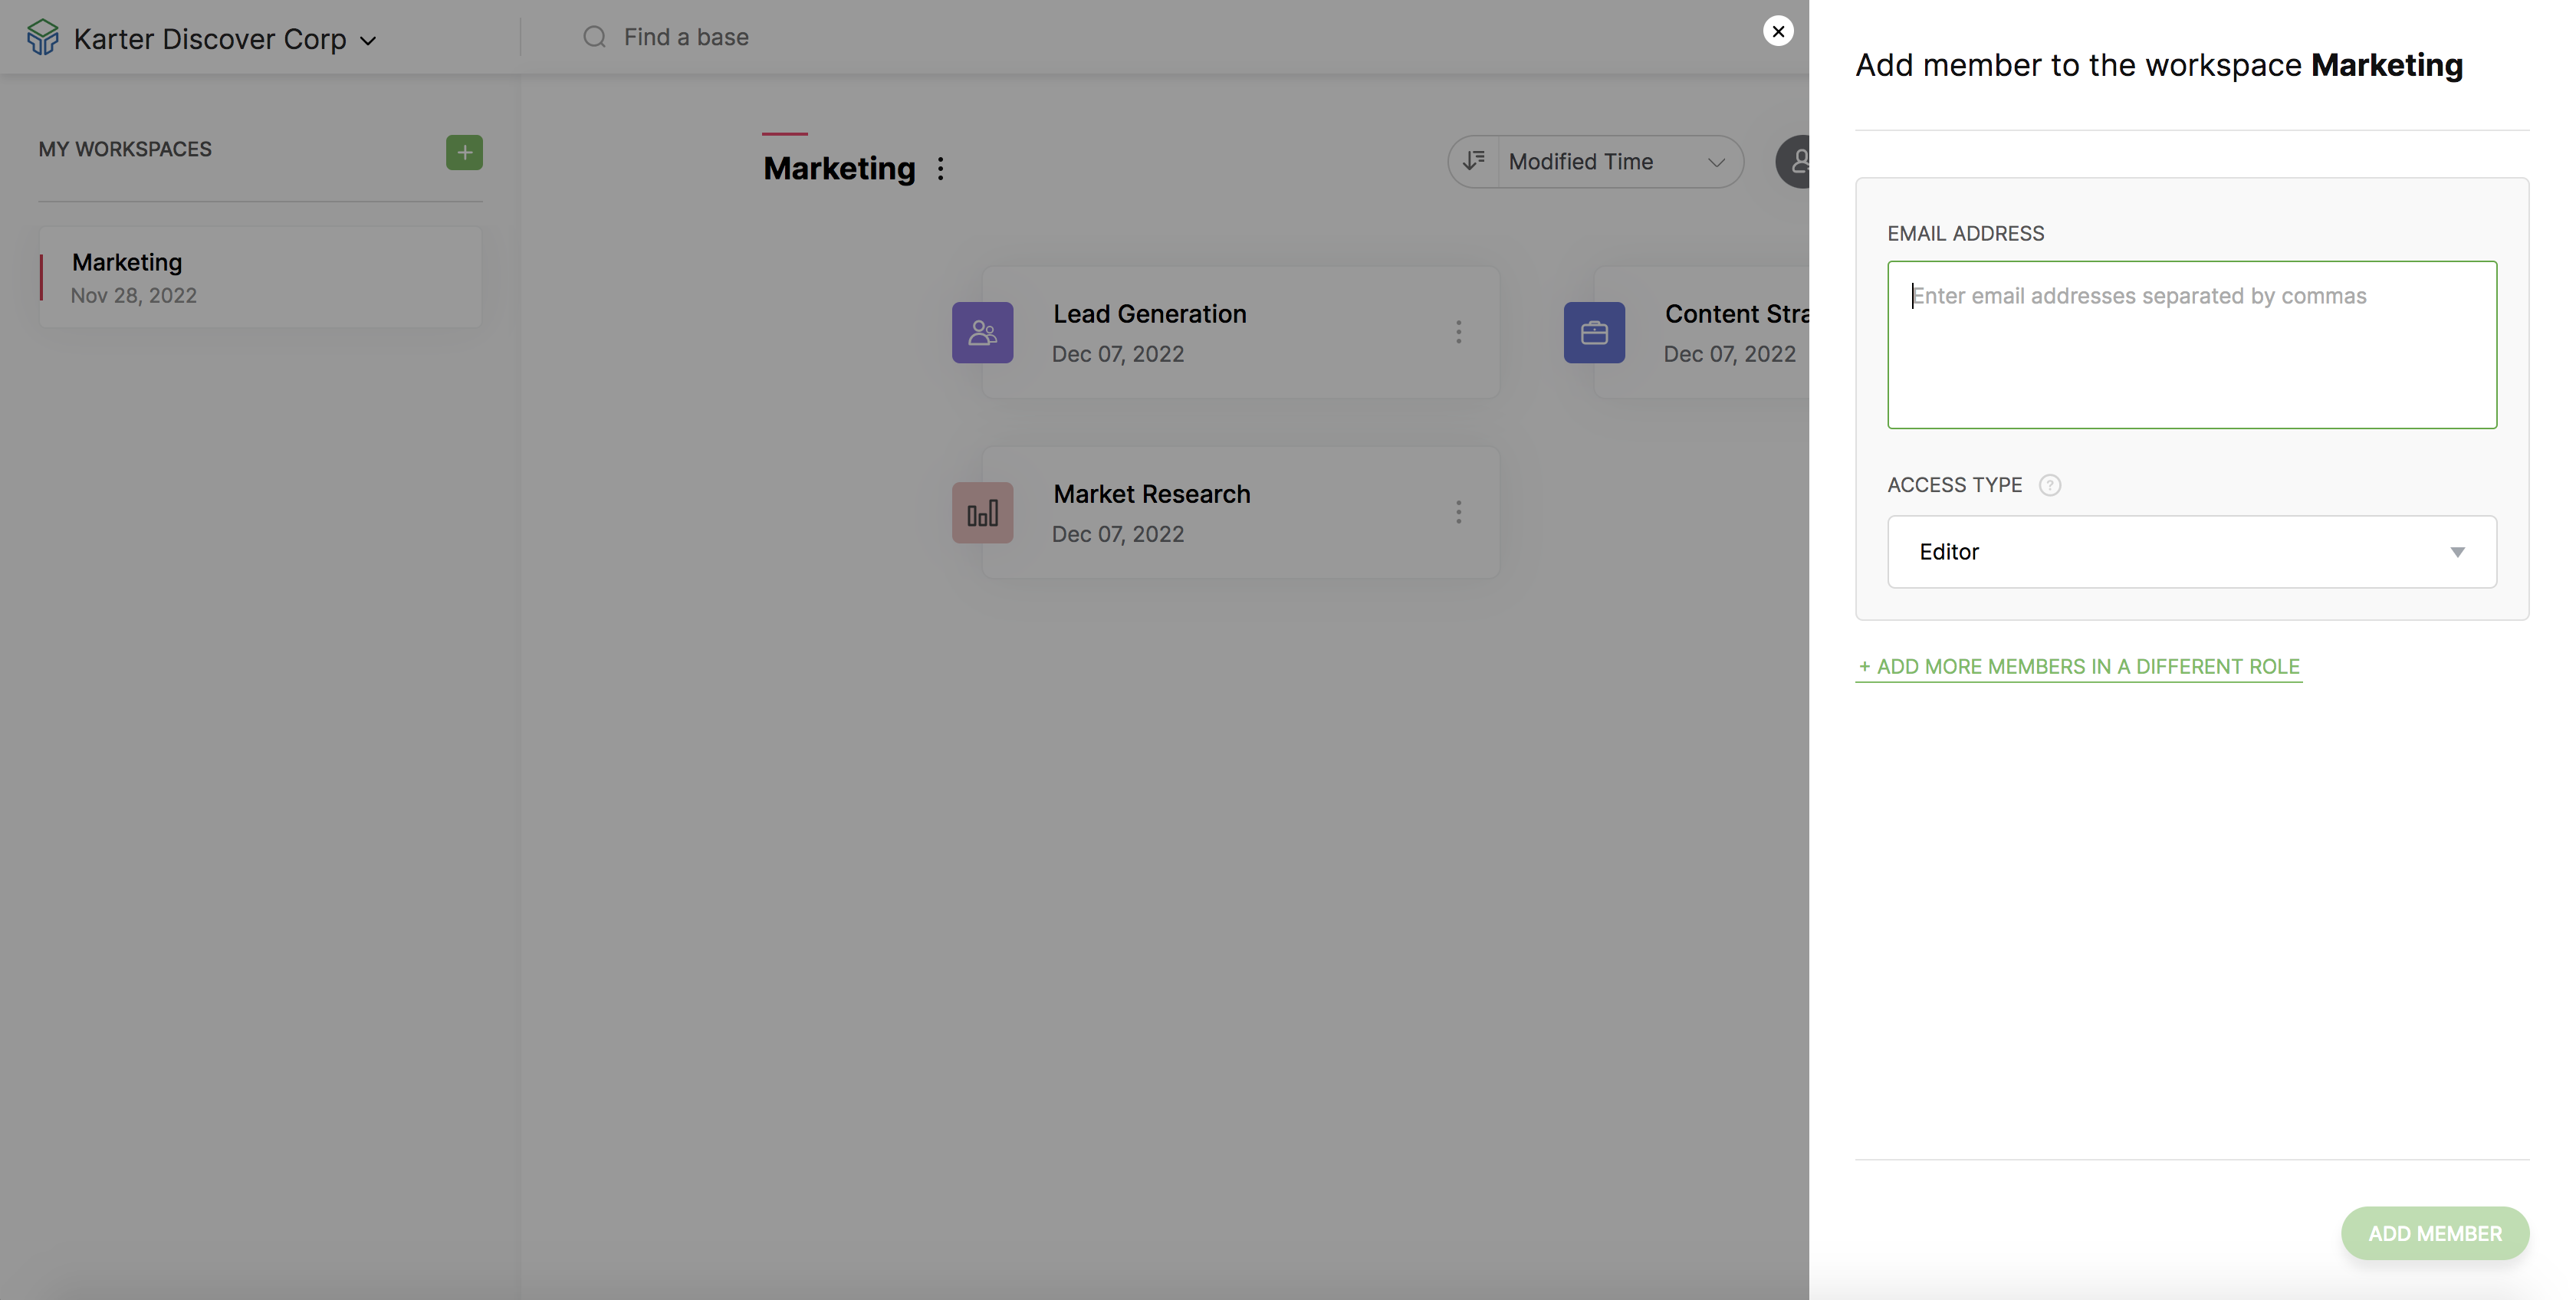The height and width of the screenshot is (1300, 2576).
Task: Click the Content Strategy briefcase icon
Action: pos(1594,332)
